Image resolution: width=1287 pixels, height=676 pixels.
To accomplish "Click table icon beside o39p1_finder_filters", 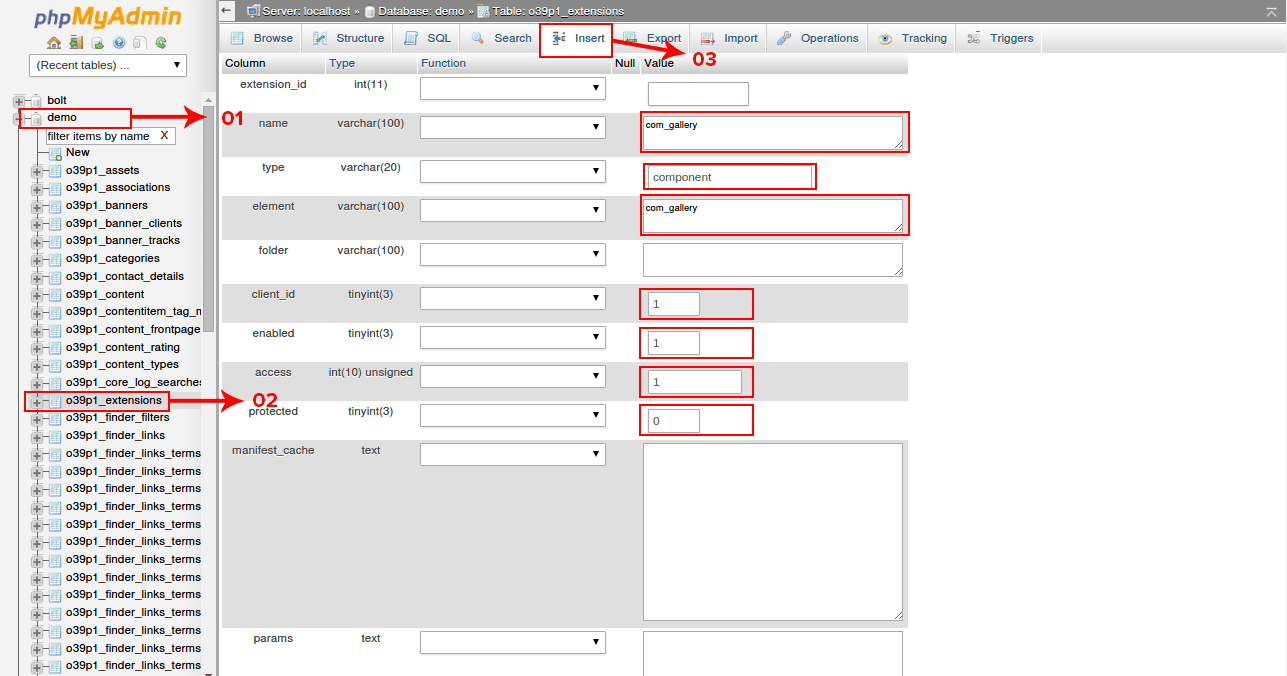I will point(56,418).
